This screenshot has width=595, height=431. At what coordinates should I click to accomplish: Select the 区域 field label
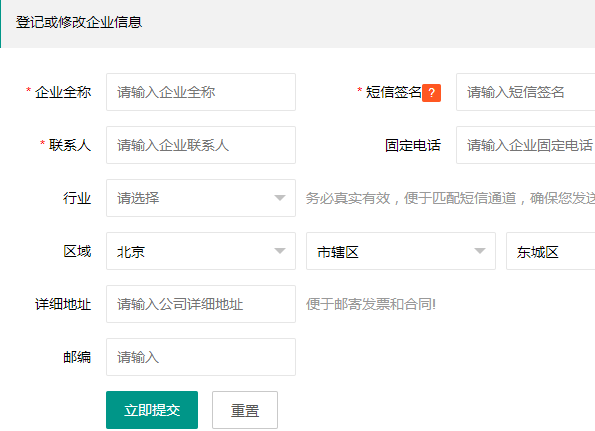point(77,251)
